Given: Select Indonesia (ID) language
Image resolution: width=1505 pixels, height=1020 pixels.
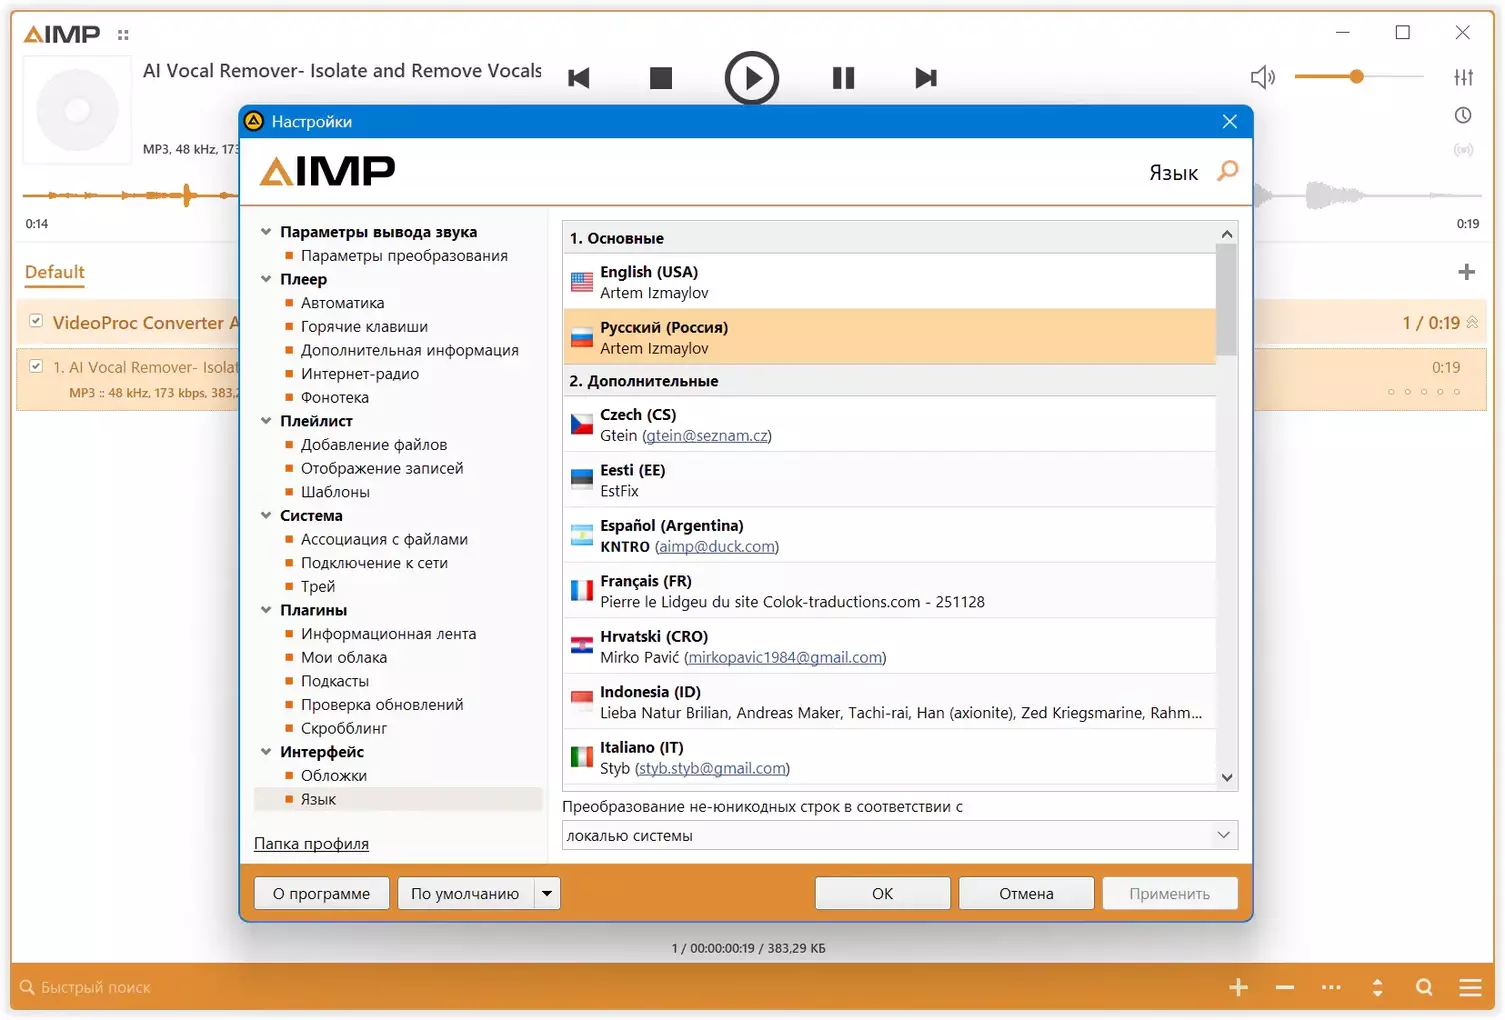Looking at the screenshot, I should (x=890, y=702).
